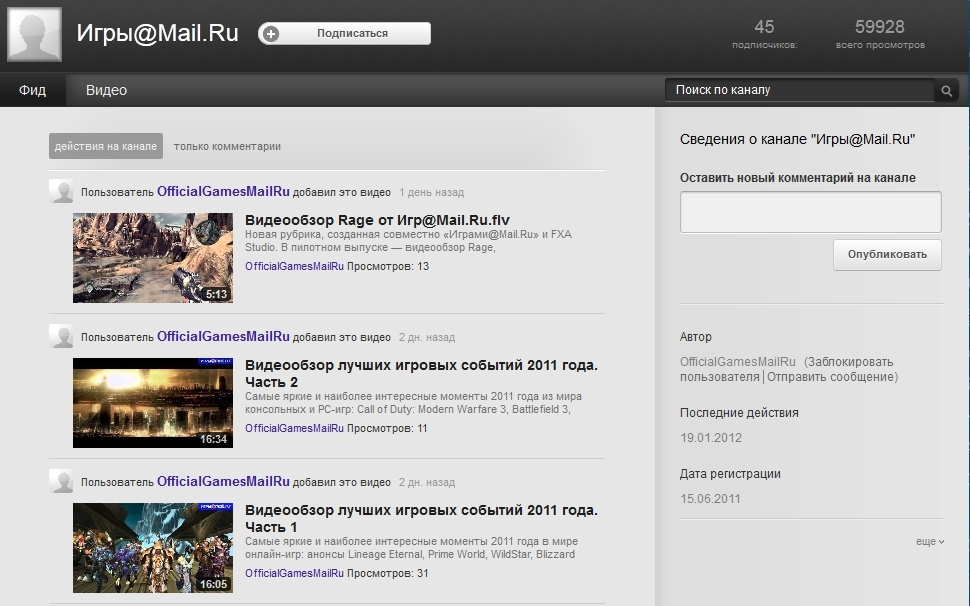Image resolution: width=970 pixels, height=606 pixels.
Task: Click user avatar beside the Rage video post
Action: tap(61, 192)
